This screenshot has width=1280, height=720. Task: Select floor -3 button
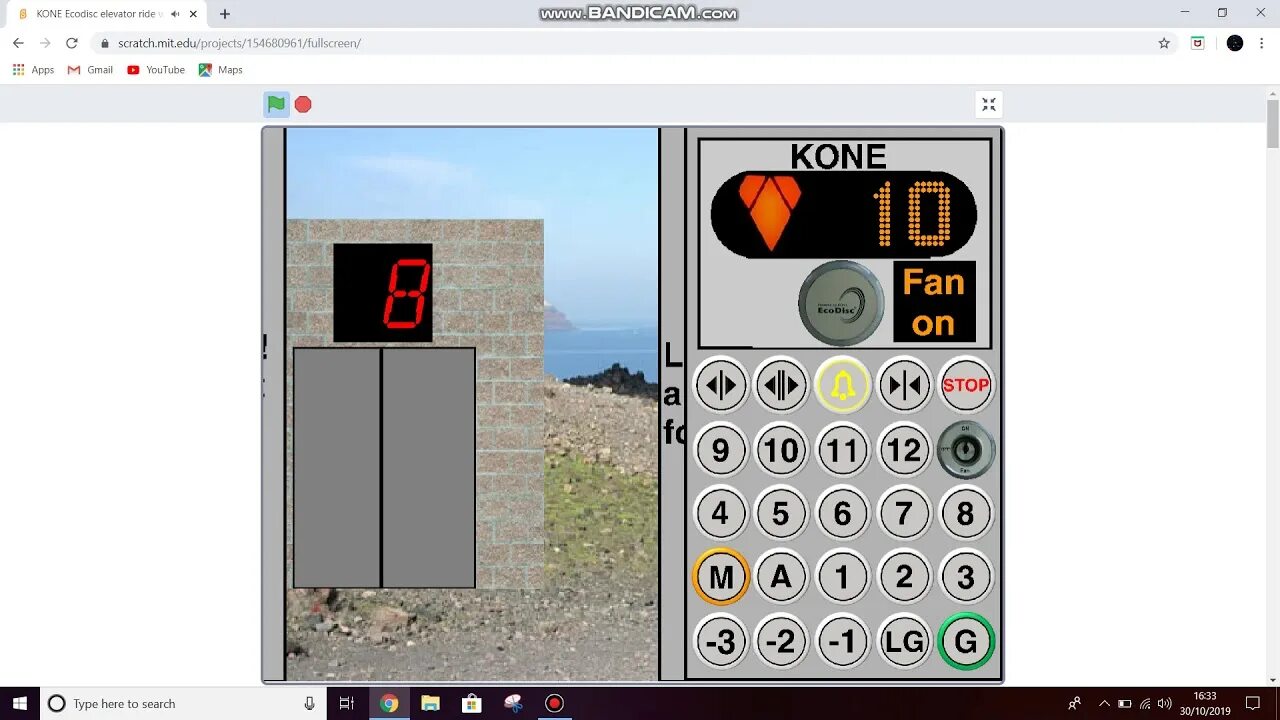[x=720, y=641]
